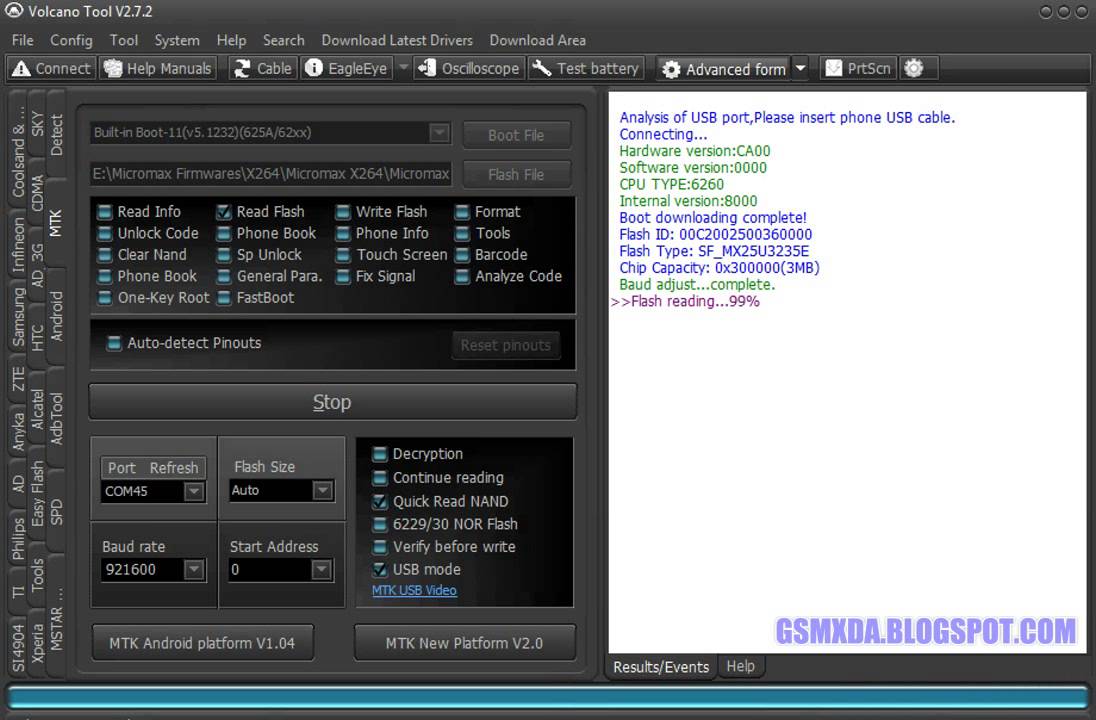
Task: Open the Baud rate 921600 dropdown
Action: point(194,570)
